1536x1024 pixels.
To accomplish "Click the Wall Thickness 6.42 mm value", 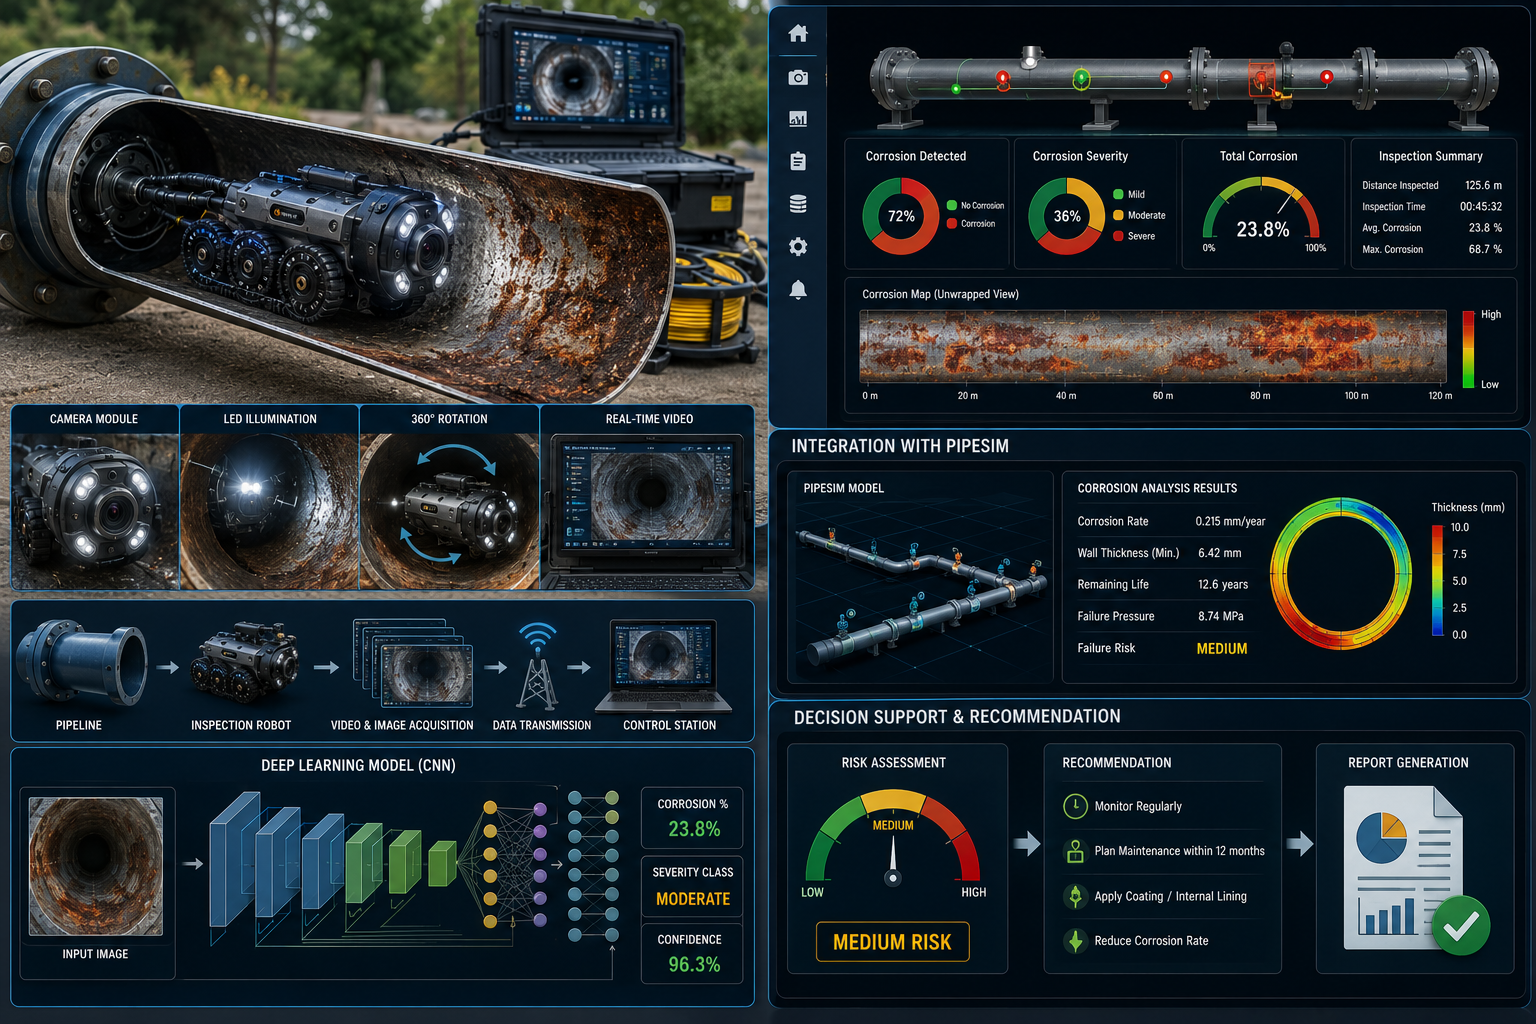I will tap(1219, 553).
